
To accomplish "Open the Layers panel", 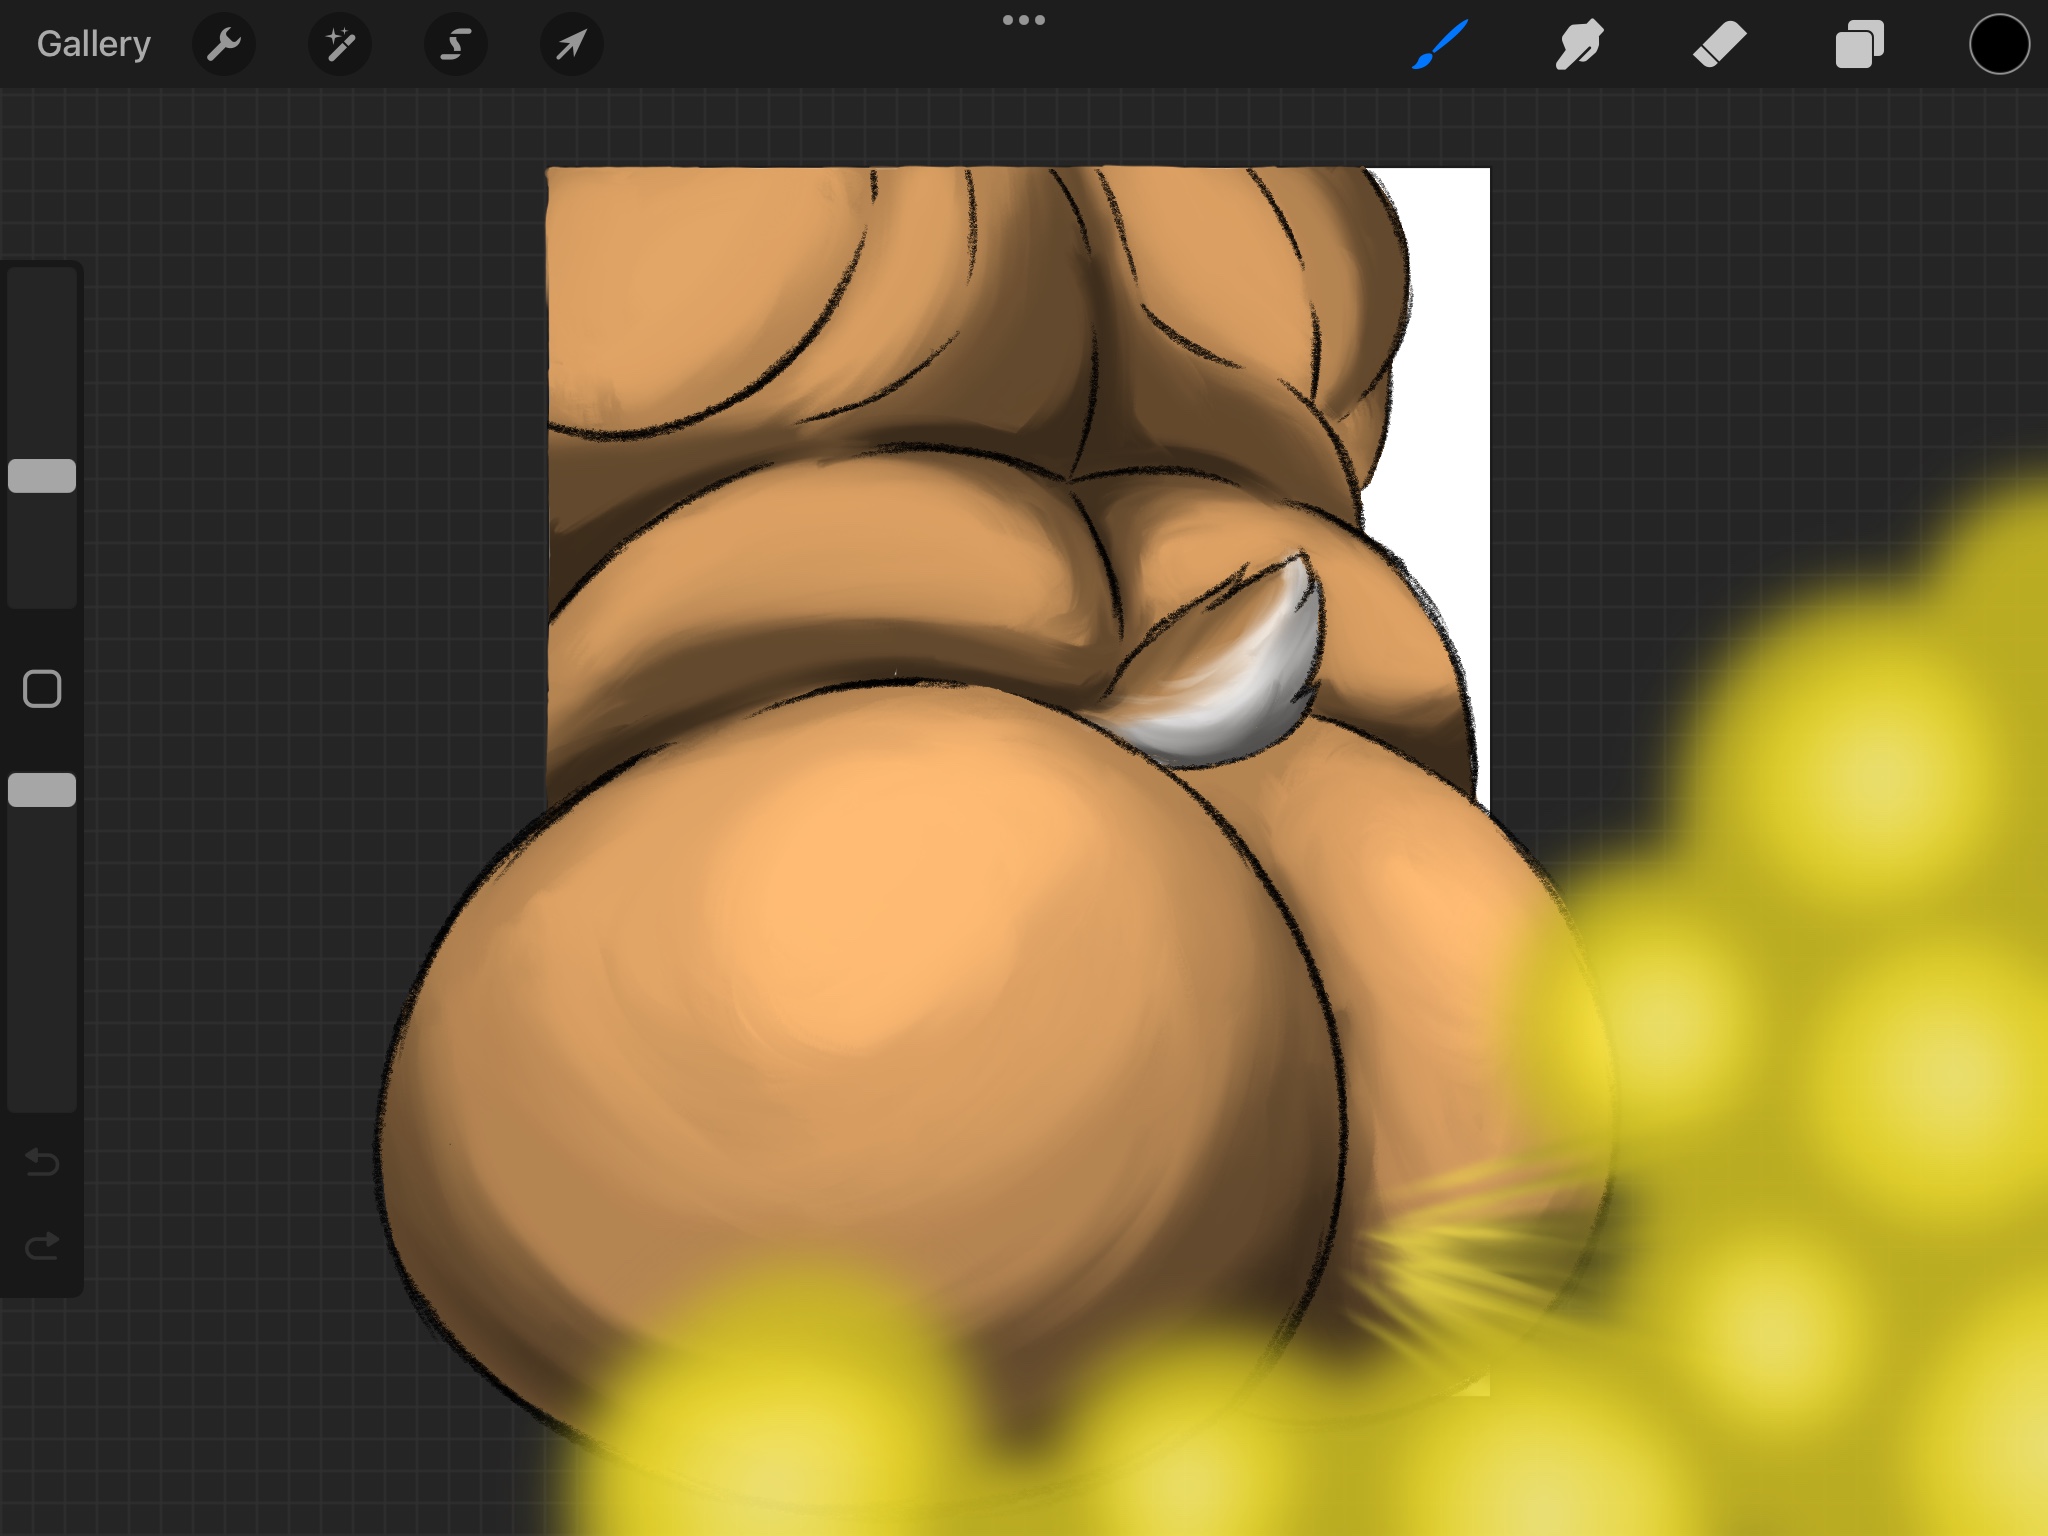I will (x=1859, y=44).
